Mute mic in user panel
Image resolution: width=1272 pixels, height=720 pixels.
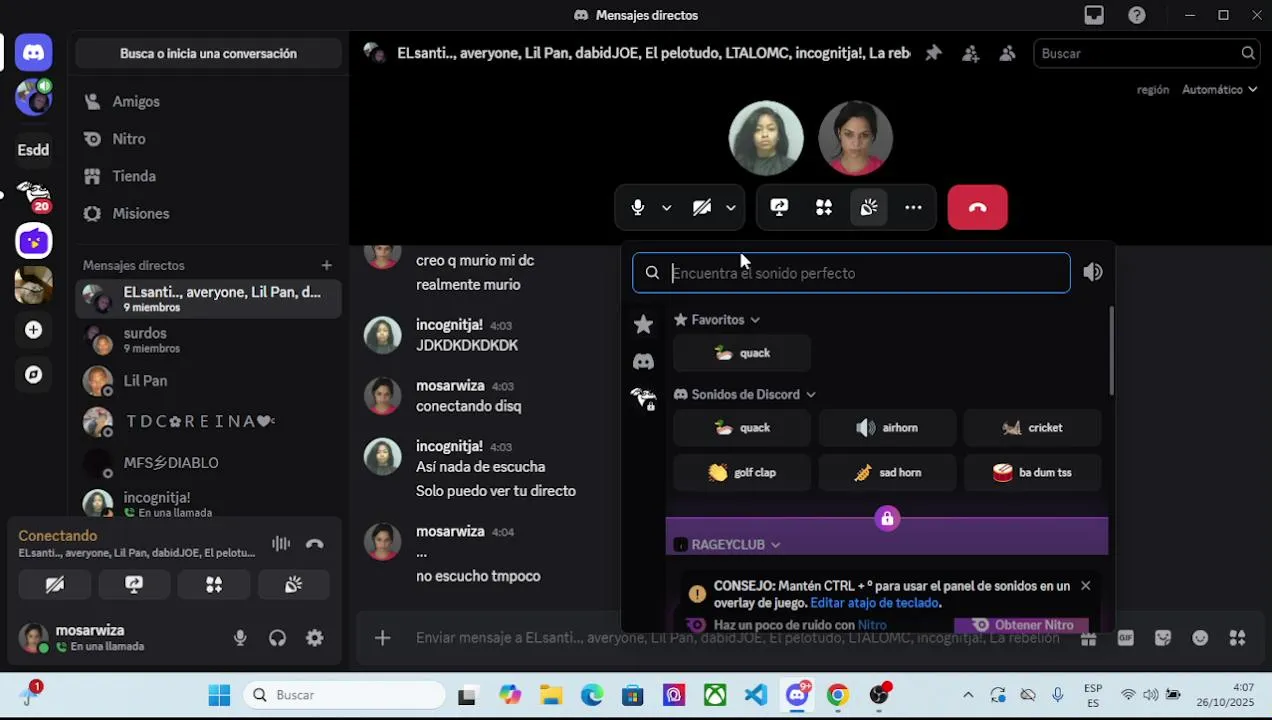[240, 638]
